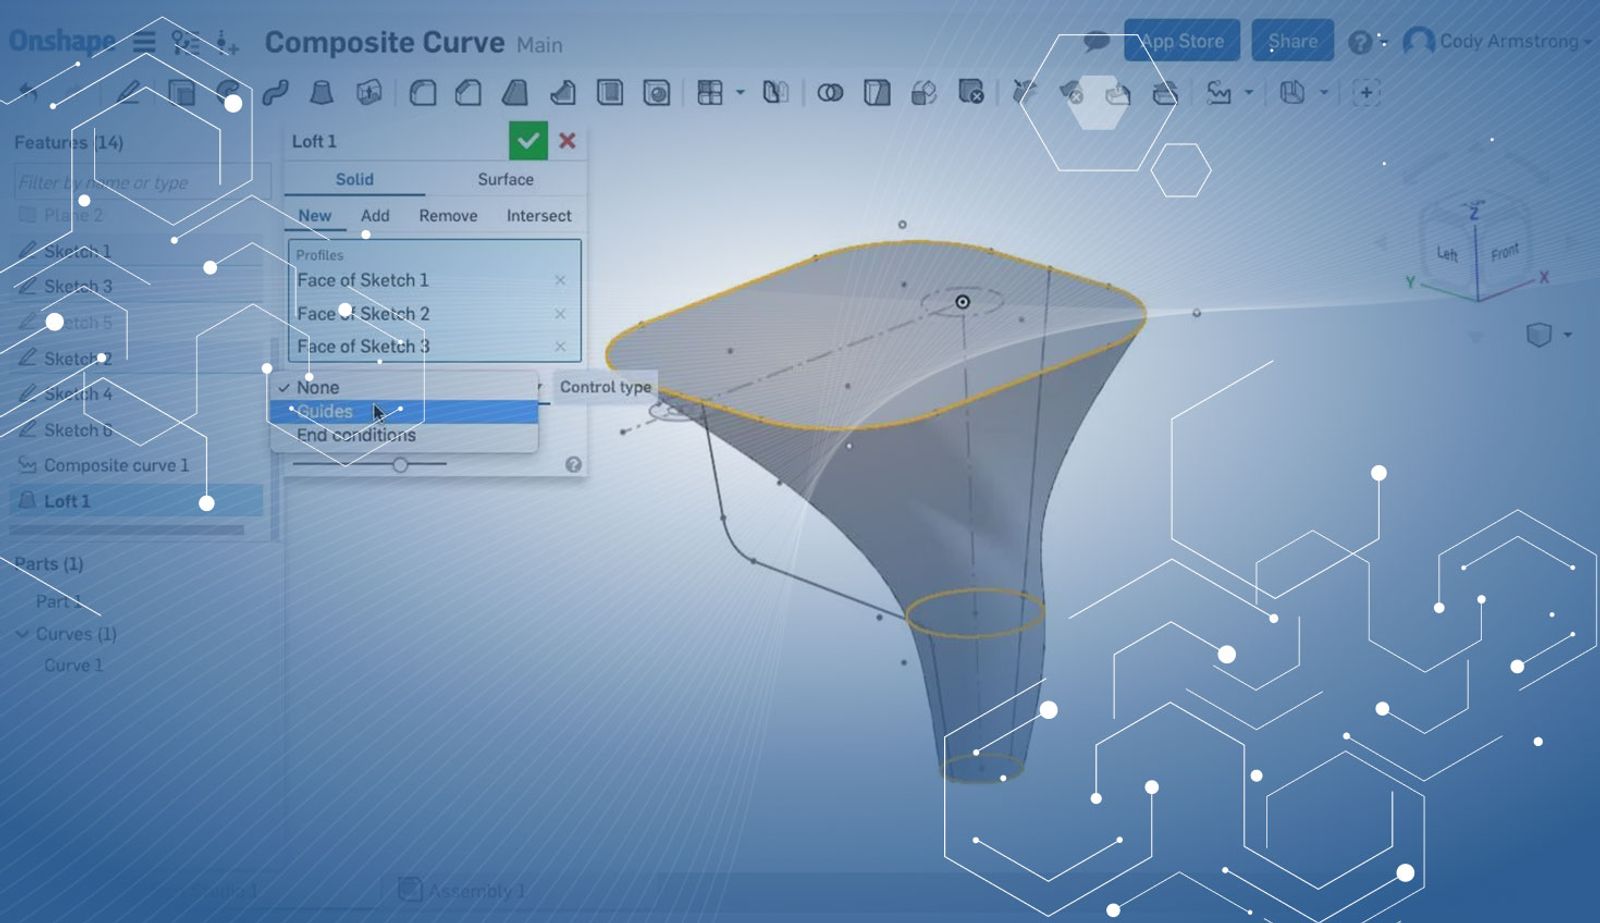Collapse the Curves (1) tree section
This screenshot has width=1600, height=923.
(x=22, y=634)
